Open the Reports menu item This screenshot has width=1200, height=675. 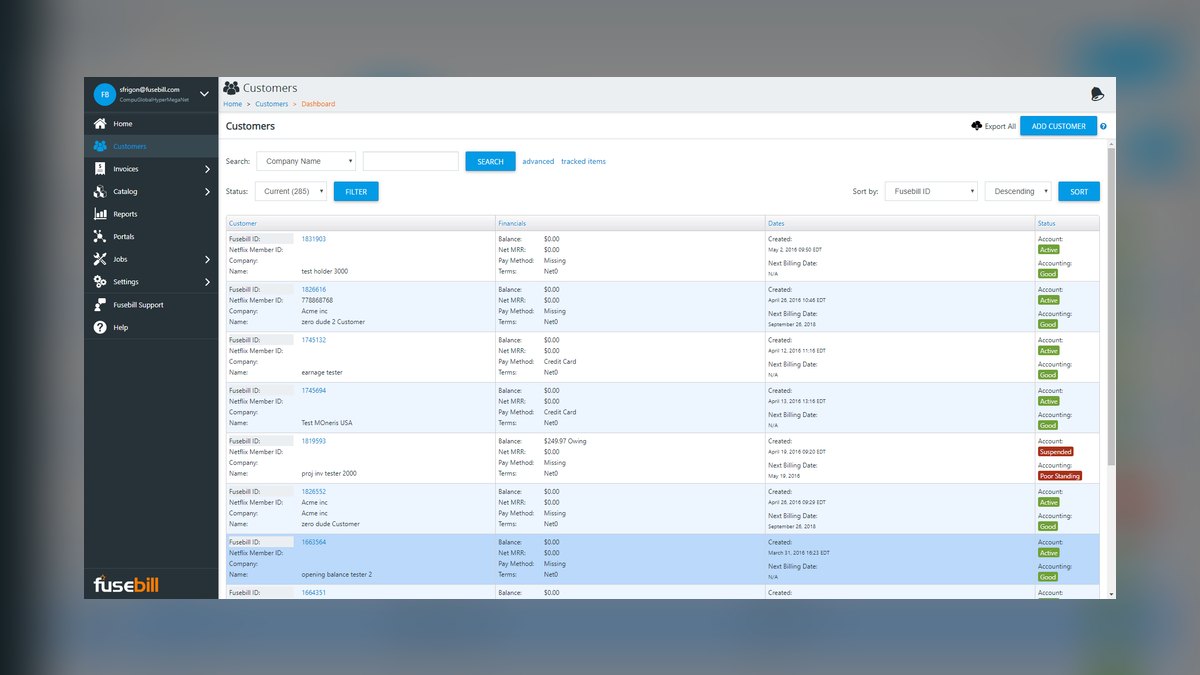(x=150, y=214)
